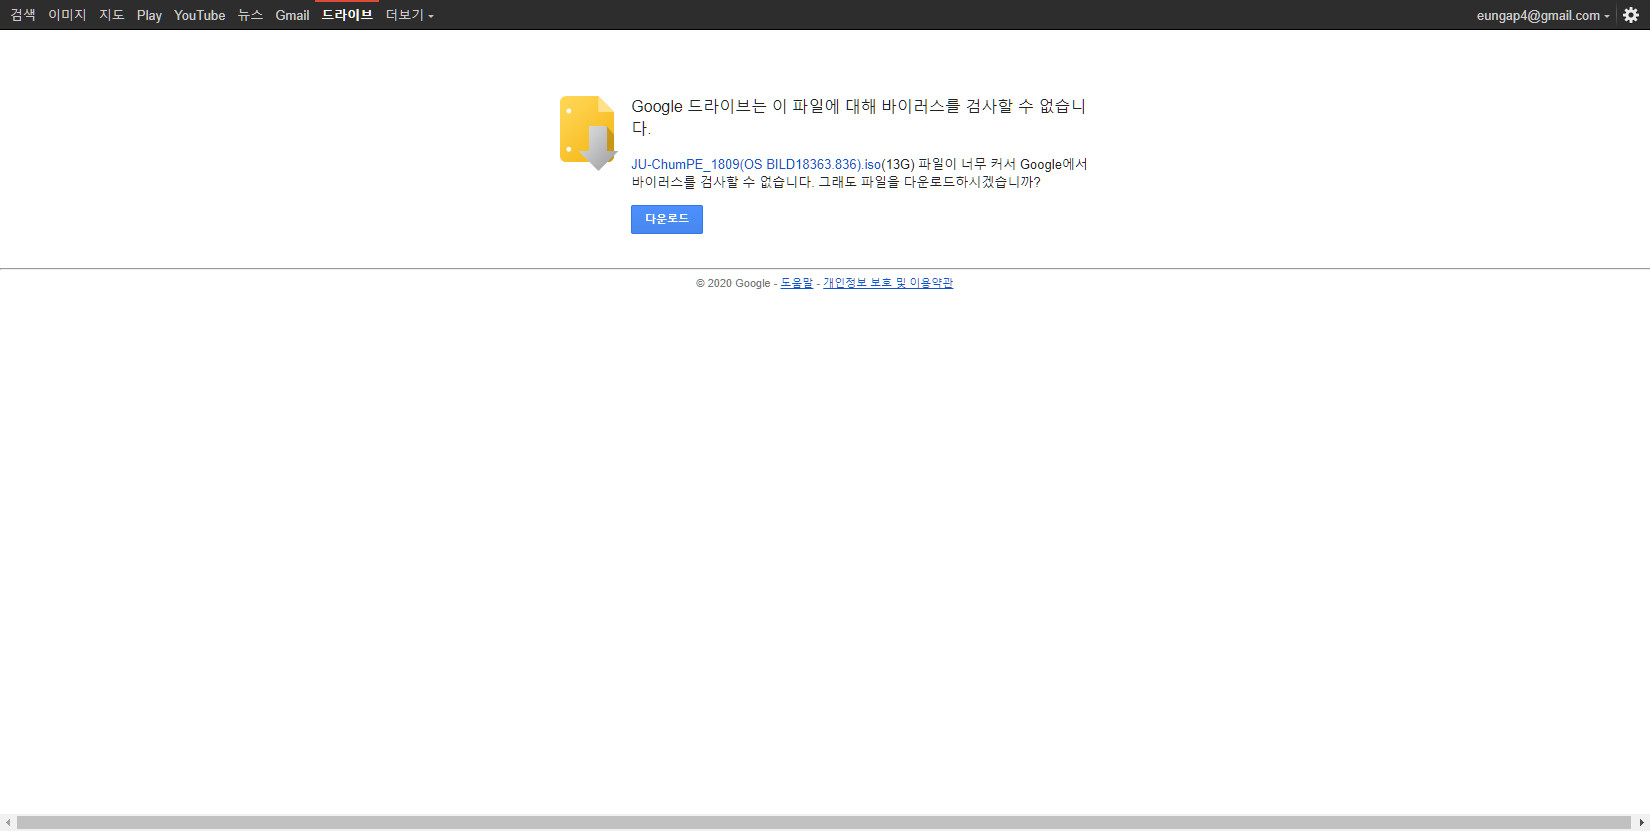The width and height of the screenshot is (1650, 831).
Task: Click the scrollbar right arrow
Action: point(1641,823)
